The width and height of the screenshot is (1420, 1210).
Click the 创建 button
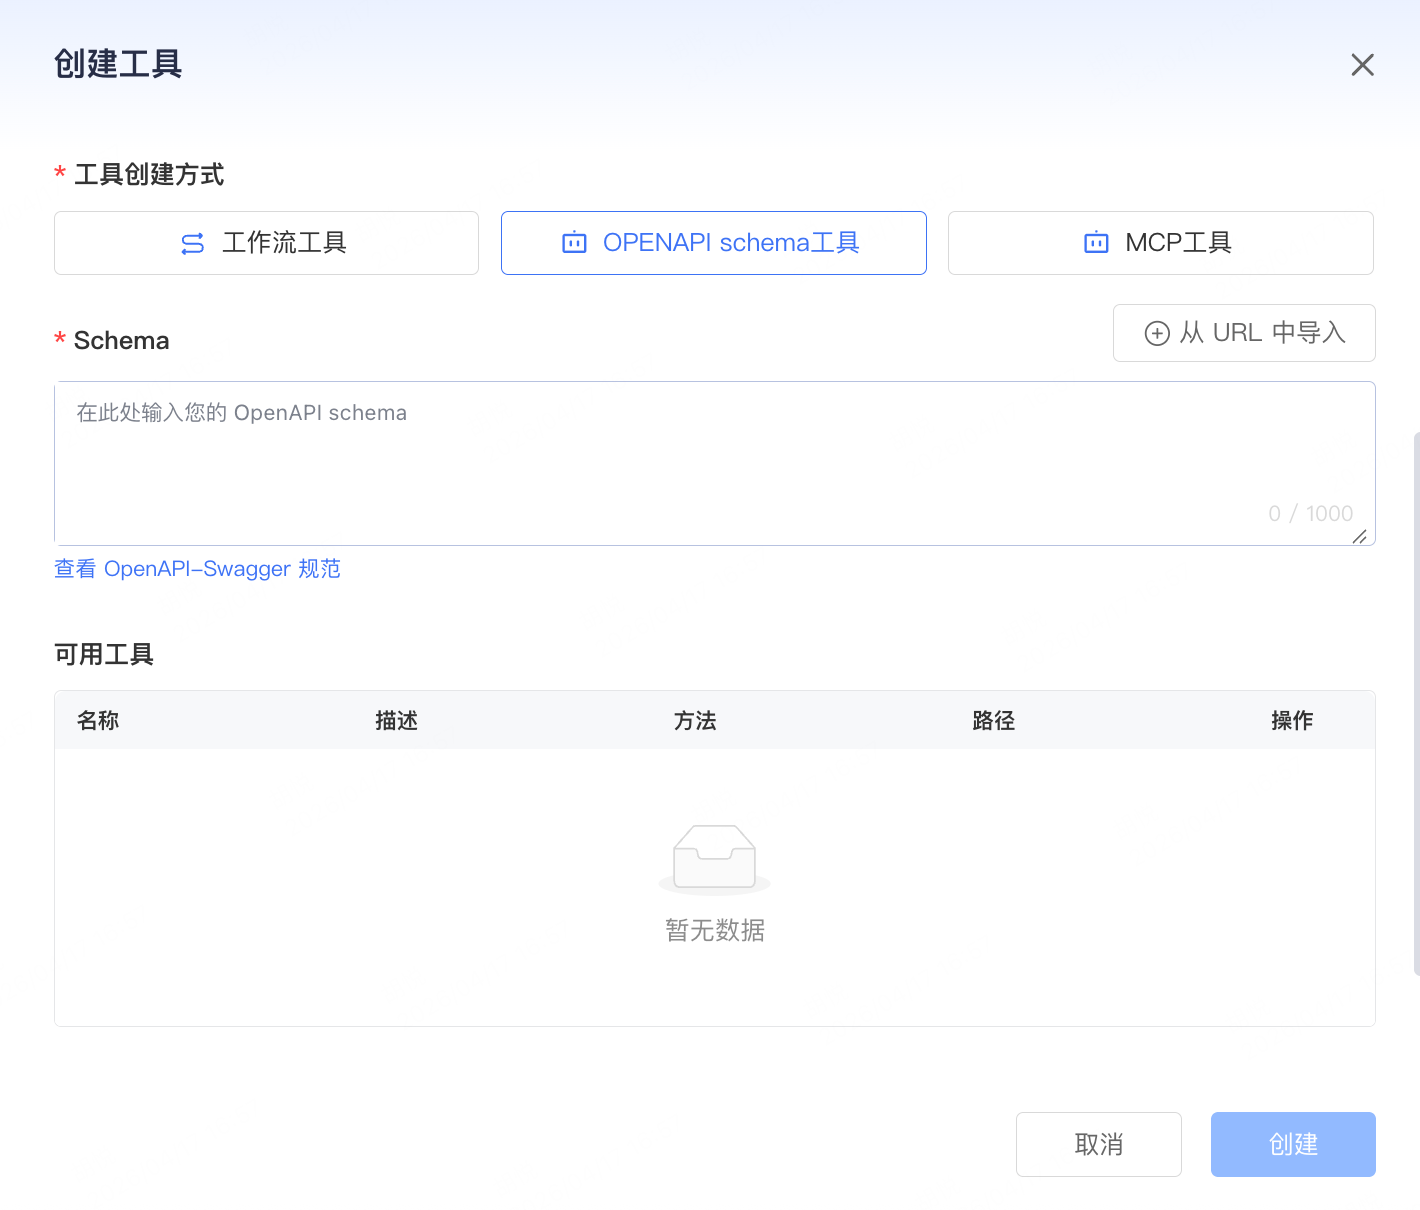tap(1293, 1144)
